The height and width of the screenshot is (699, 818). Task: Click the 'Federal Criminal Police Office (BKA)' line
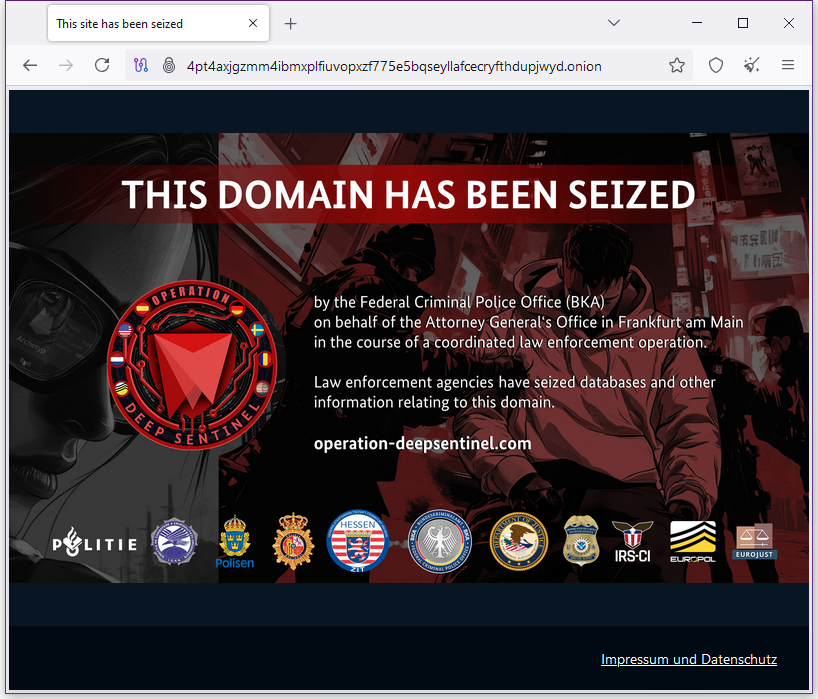[x=459, y=303]
